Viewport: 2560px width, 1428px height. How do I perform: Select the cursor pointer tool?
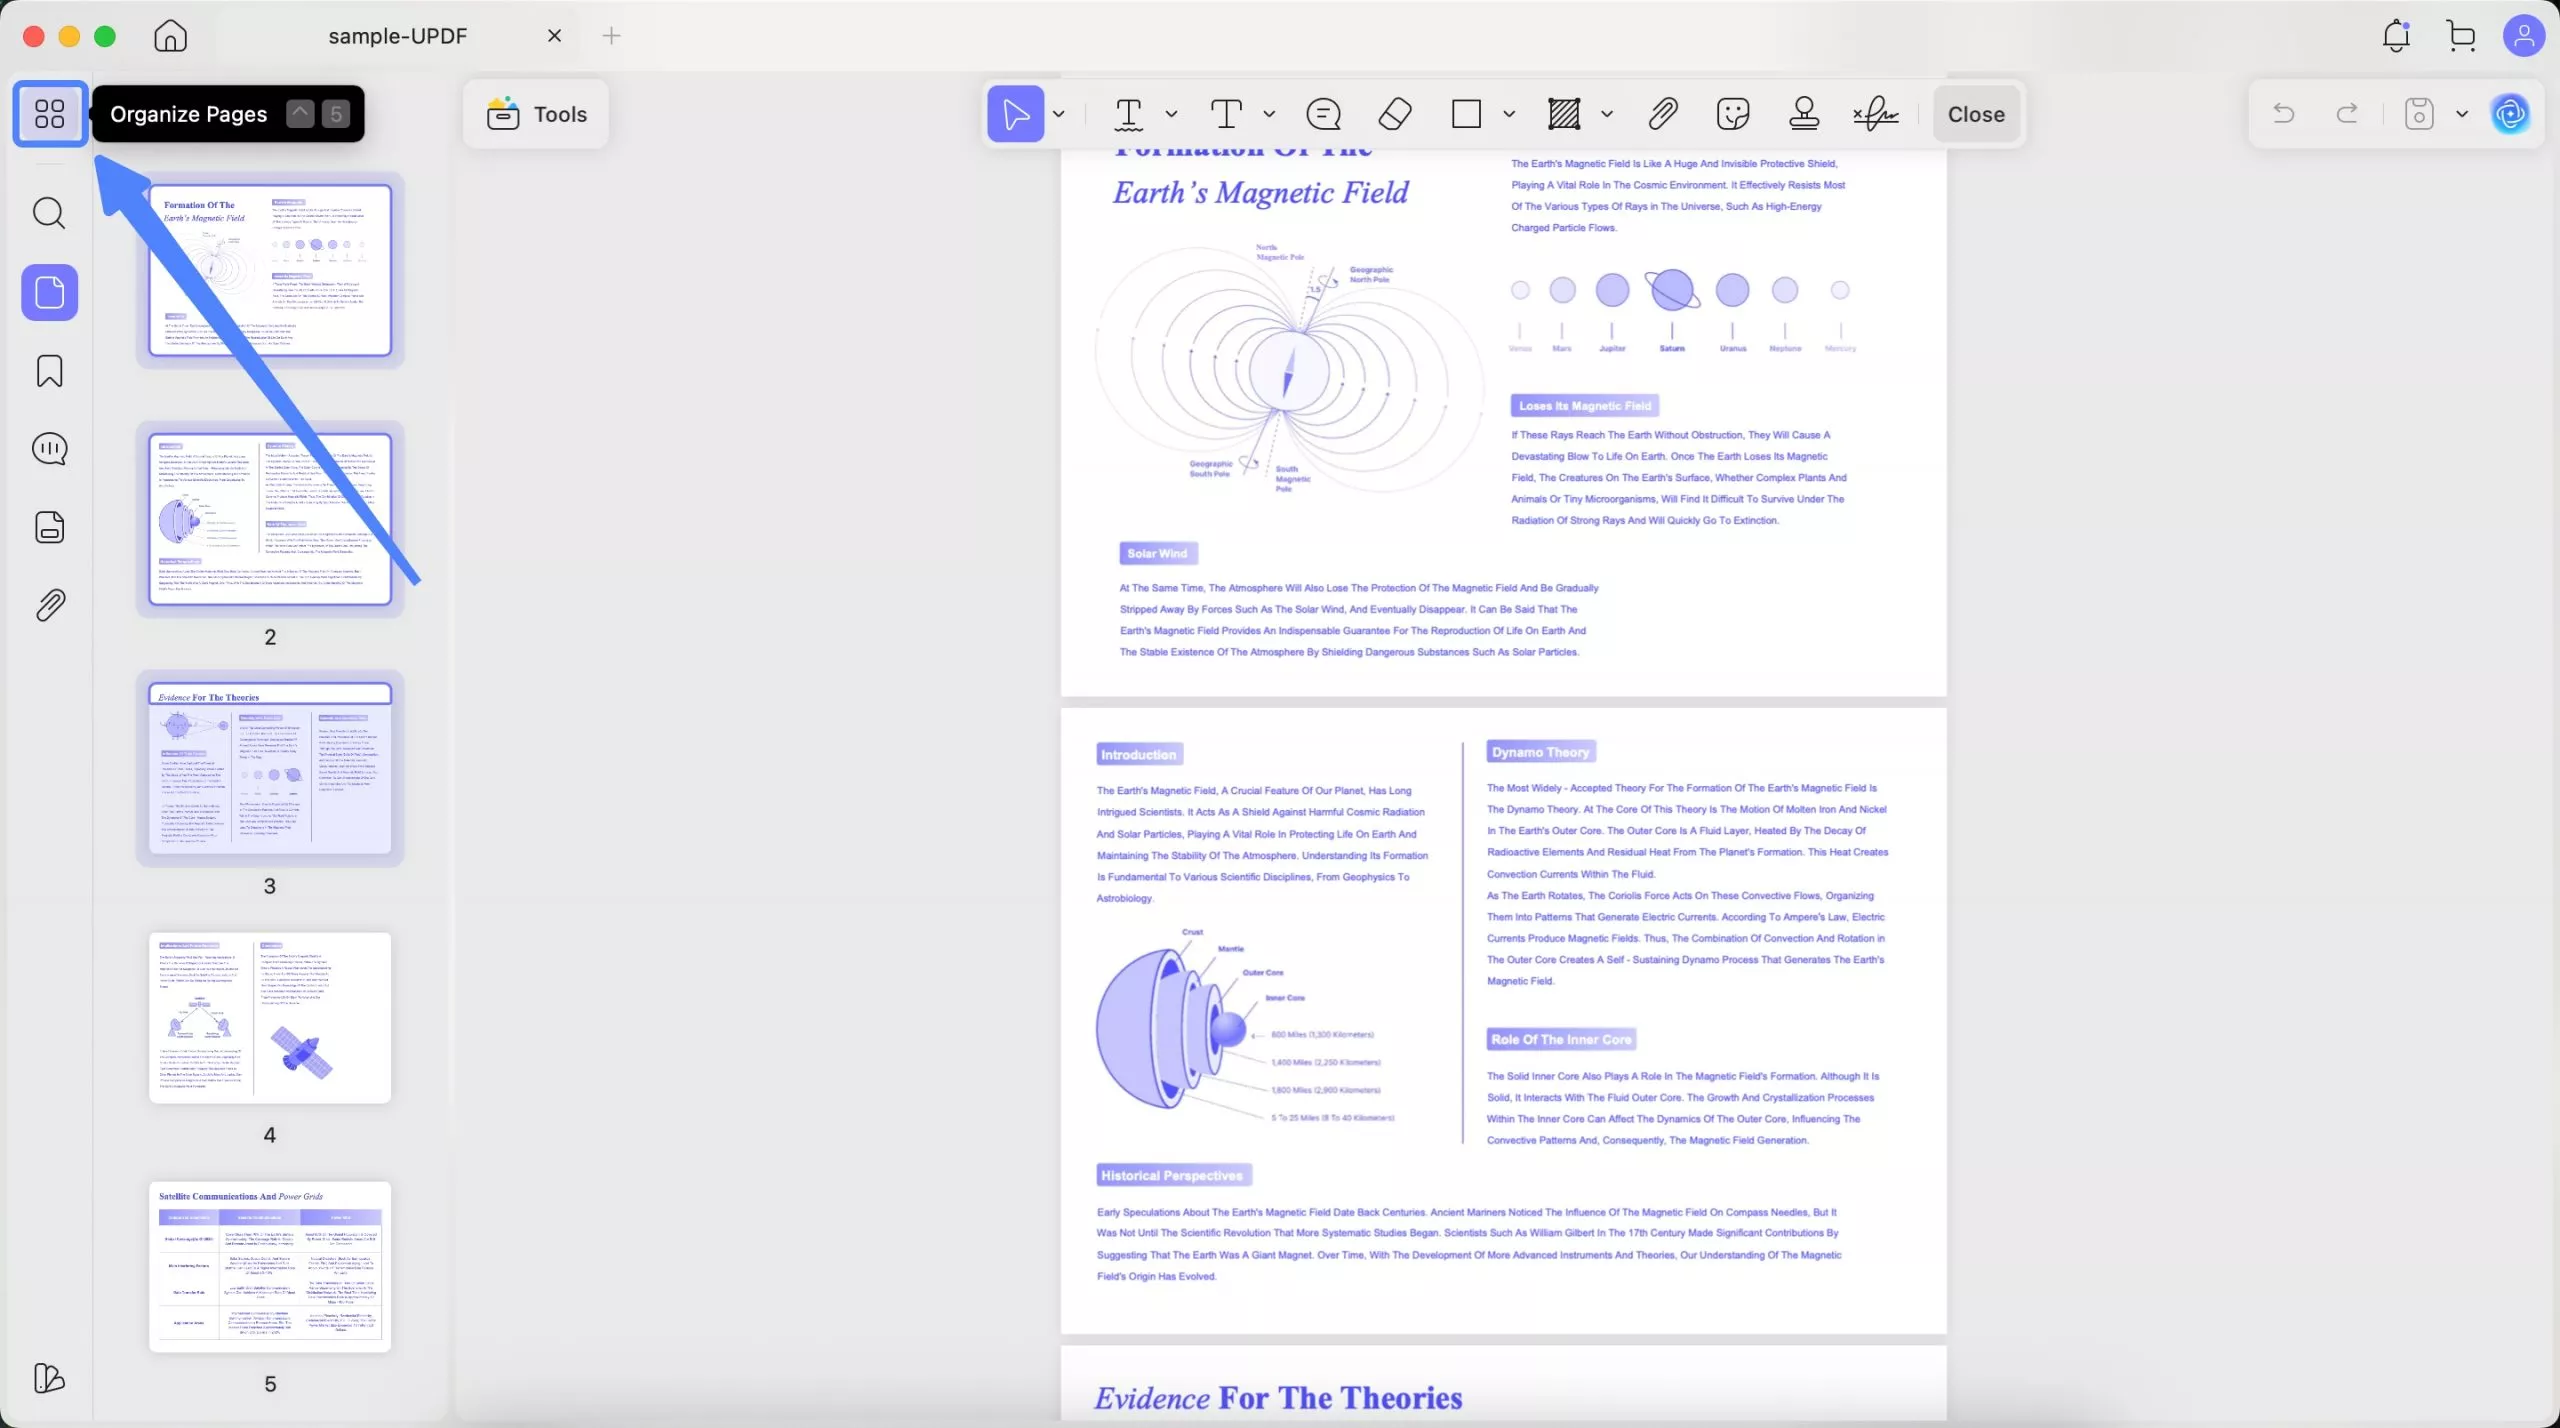pos(1015,114)
